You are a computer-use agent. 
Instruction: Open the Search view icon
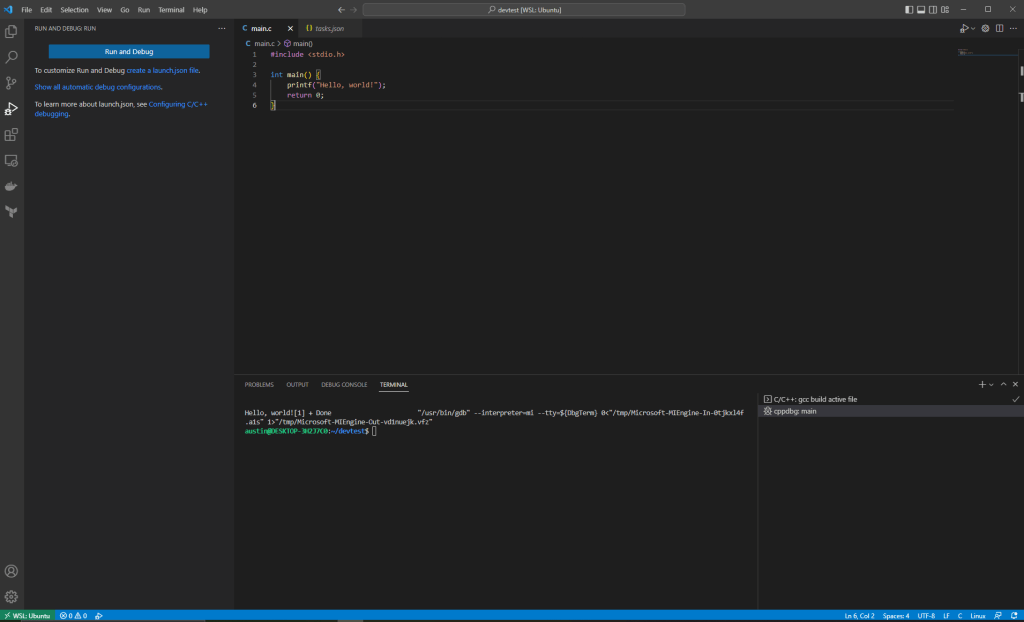(12, 57)
